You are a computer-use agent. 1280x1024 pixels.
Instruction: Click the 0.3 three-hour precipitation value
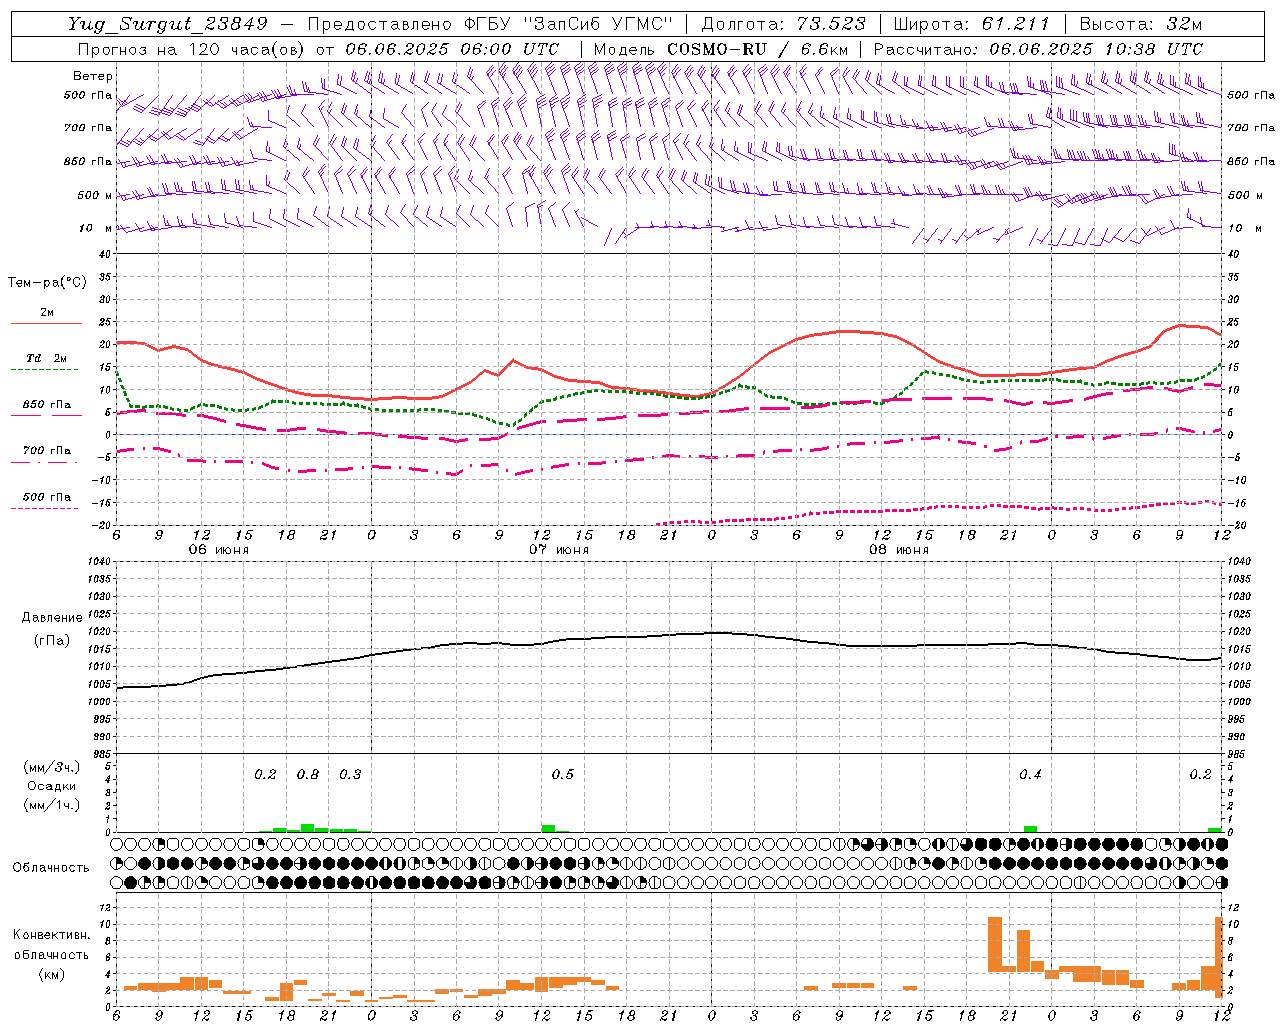350,775
